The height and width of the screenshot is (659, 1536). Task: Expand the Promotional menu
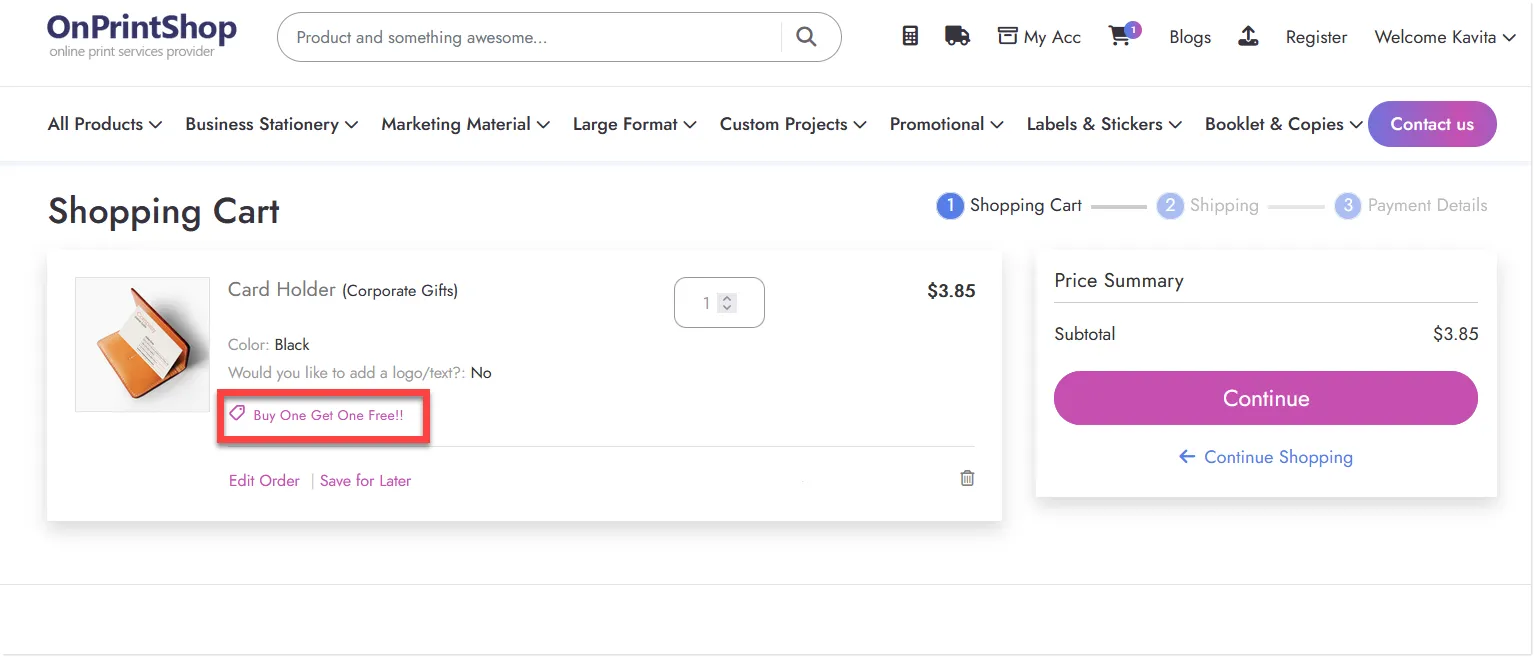coord(947,124)
